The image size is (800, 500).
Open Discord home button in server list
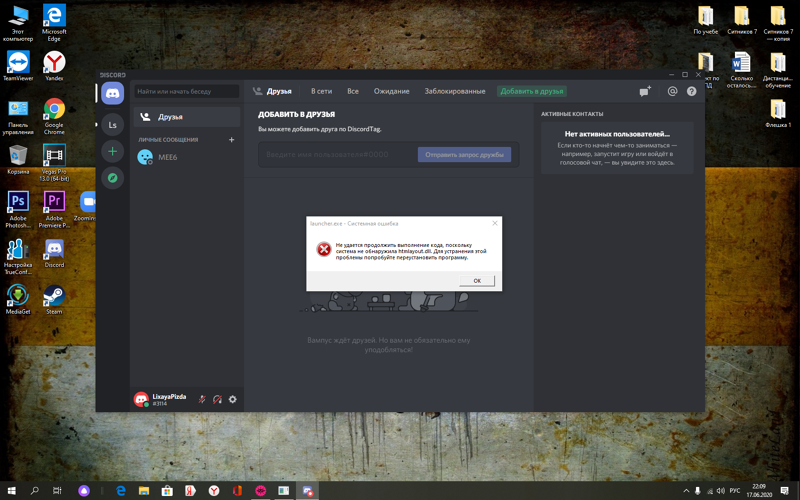pos(112,93)
